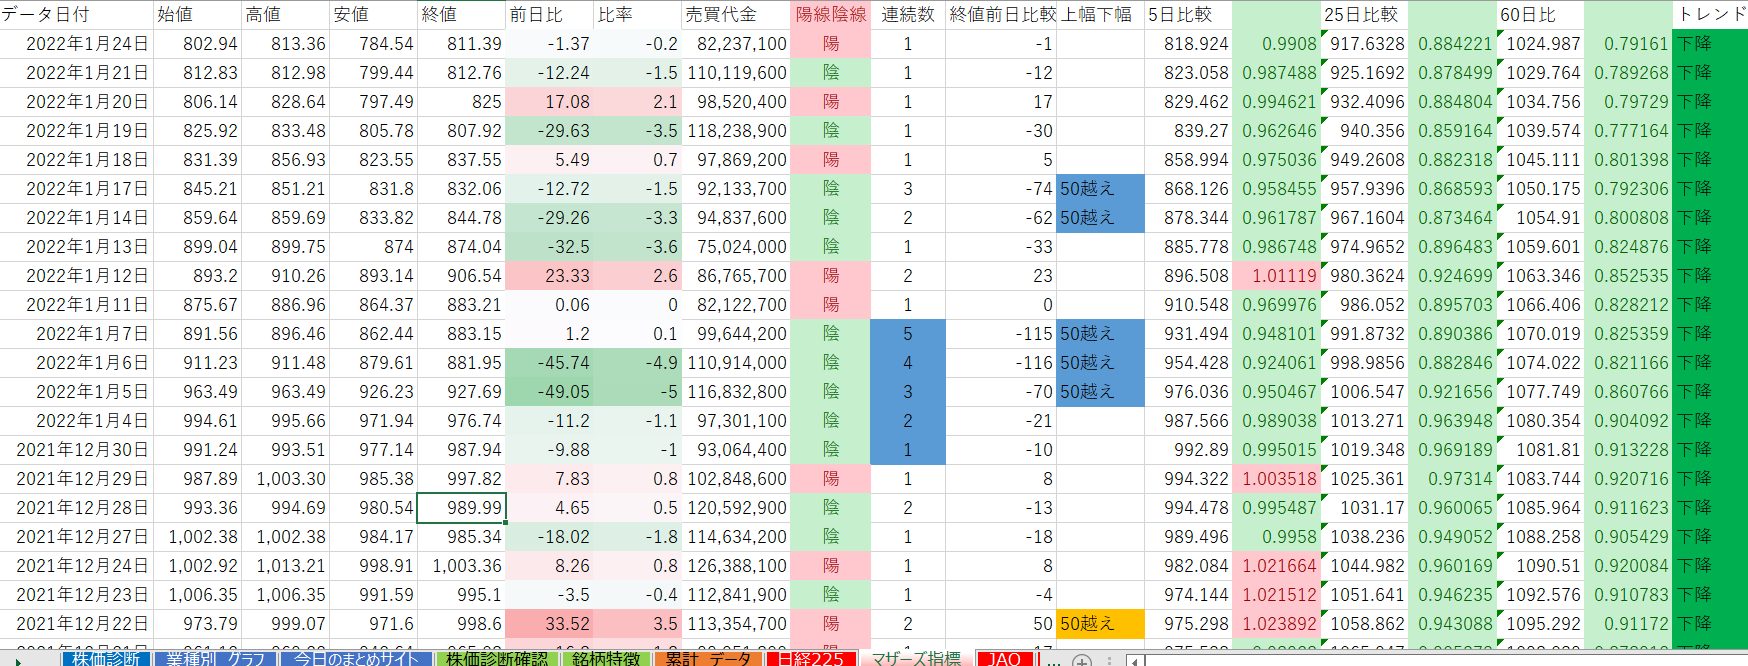Click date cell 2021年12月30日
Image resolution: width=1748 pixels, height=666 pixels.
pyautogui.click(x=77, y=450)
